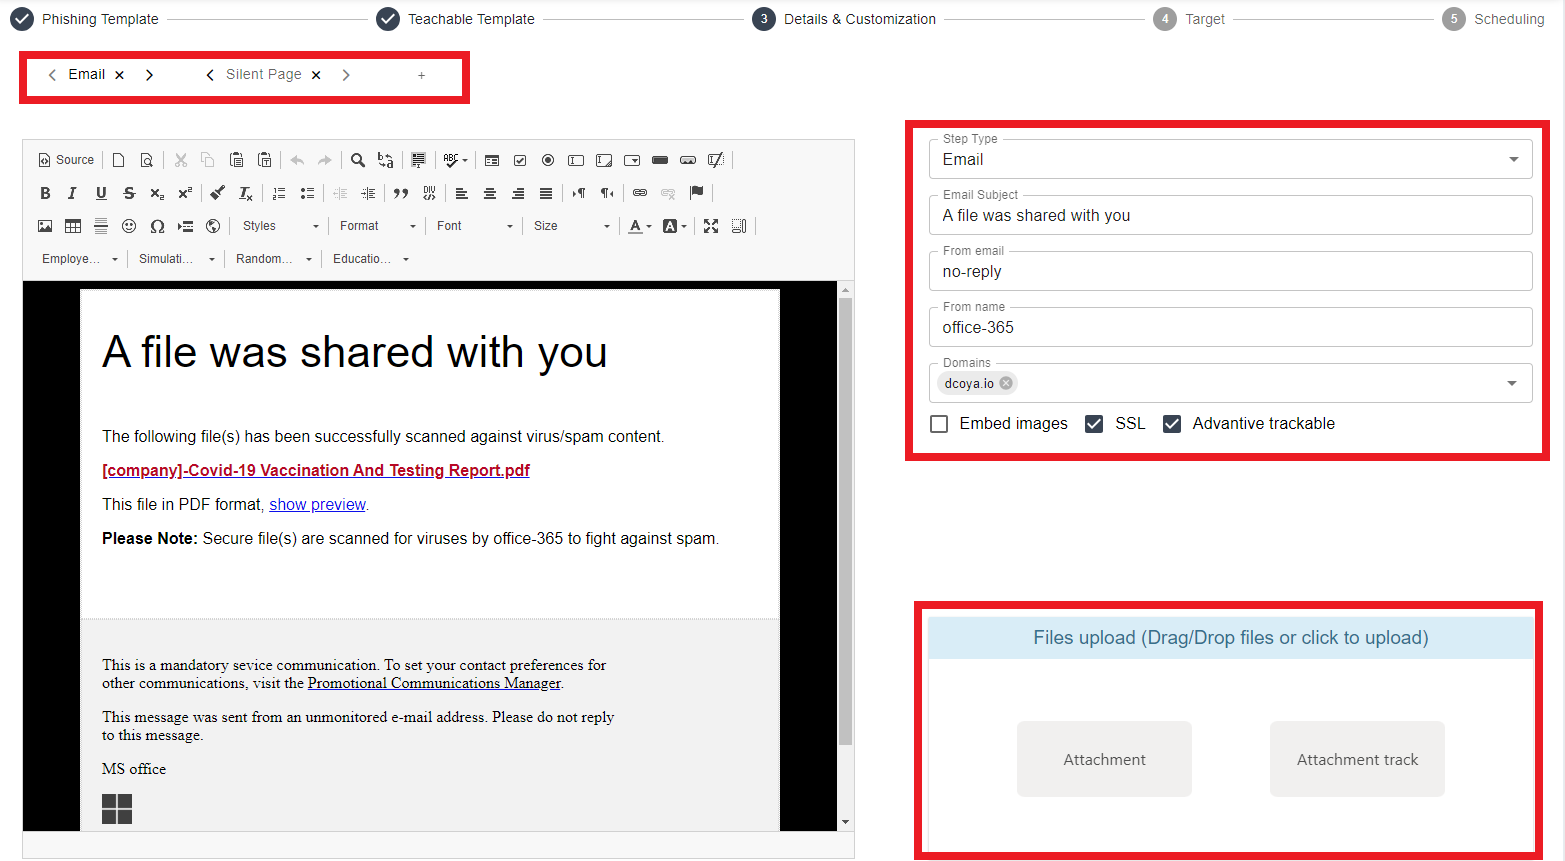Uncheck the SSL option
Image resolution: width=1565 pixels, height=861 pixels.
(x=1094, y=424)
